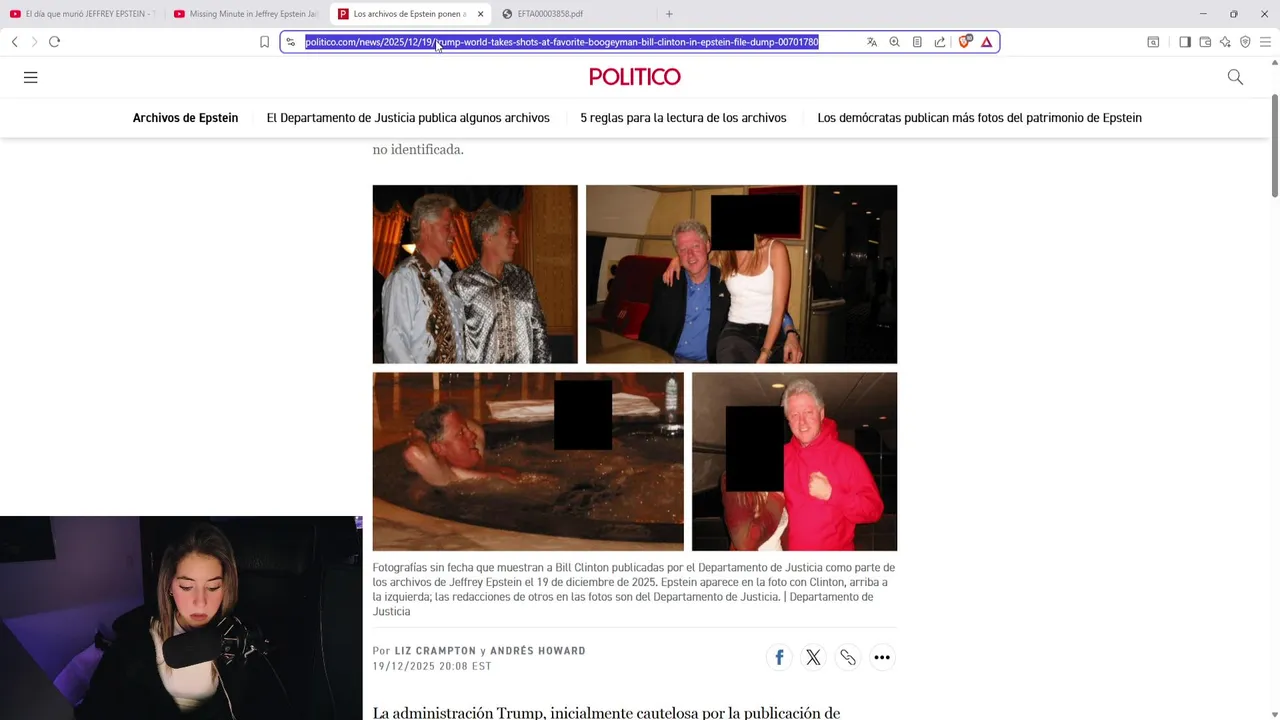Click the page vertical scrollbar thumb
1280x720 pixels.
coord(1274,146)
